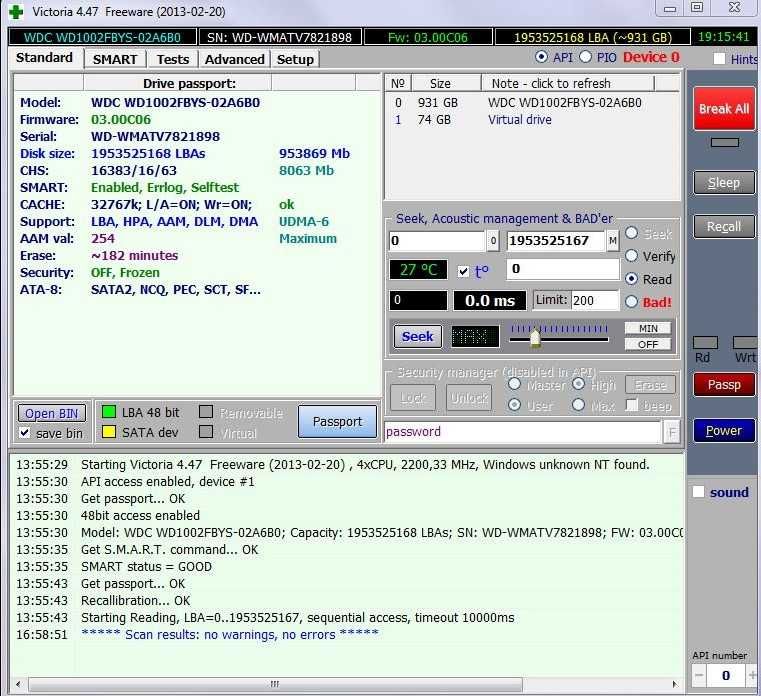761x696 pixels.
Task: Click the gray Virtual indicator square
Action: 206,431
